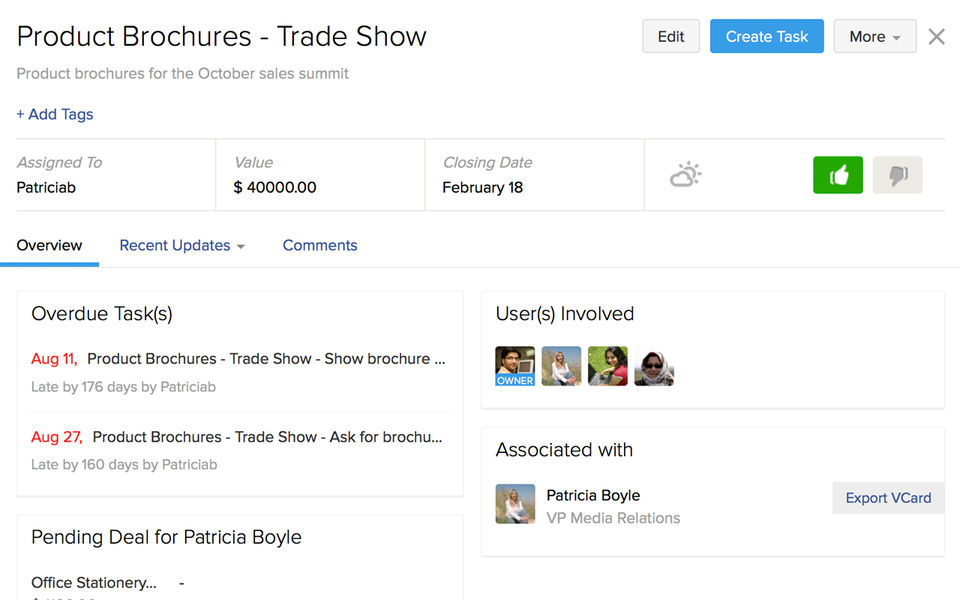This screenshot has height=600, width=960.
Task: Open Patricia Boyle's contact photo
Action: pos(515,504)
